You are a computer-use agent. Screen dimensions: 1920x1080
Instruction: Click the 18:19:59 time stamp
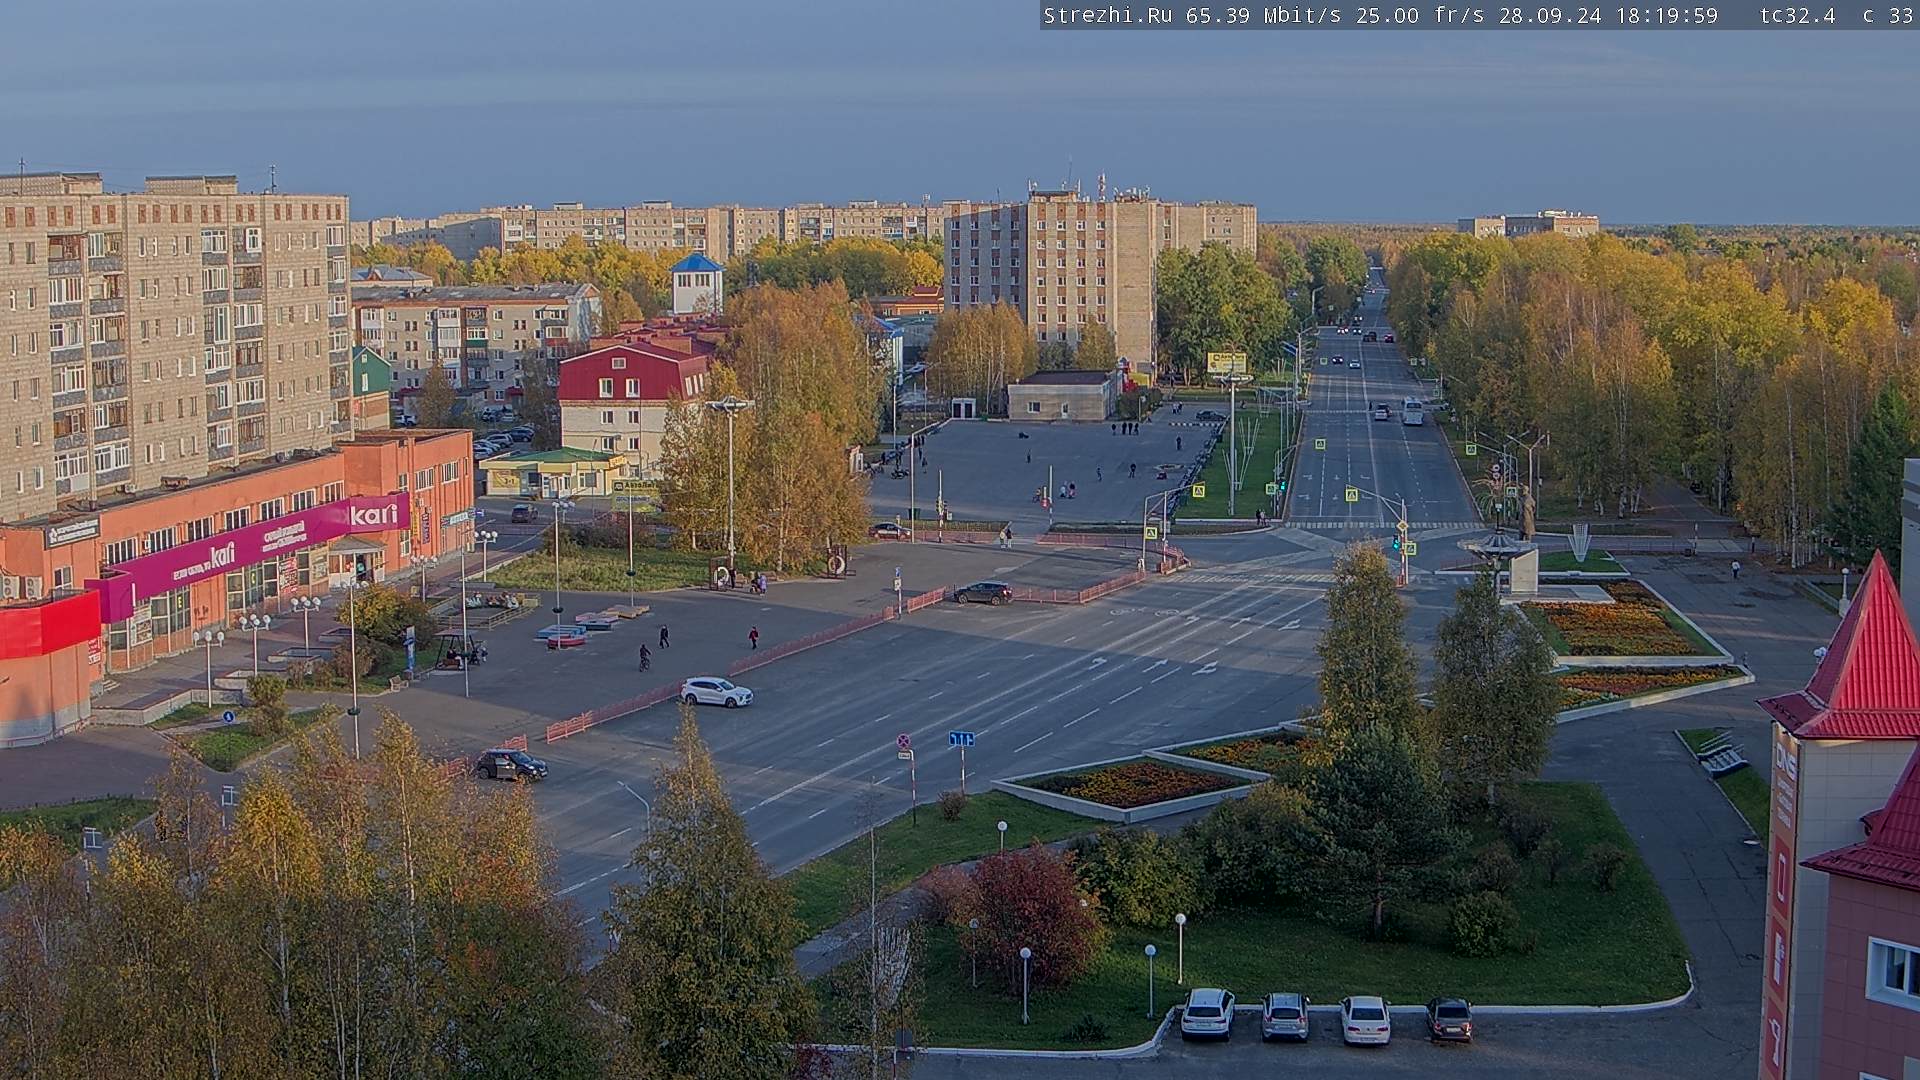pyautogui.click(x=1667, y=15)
